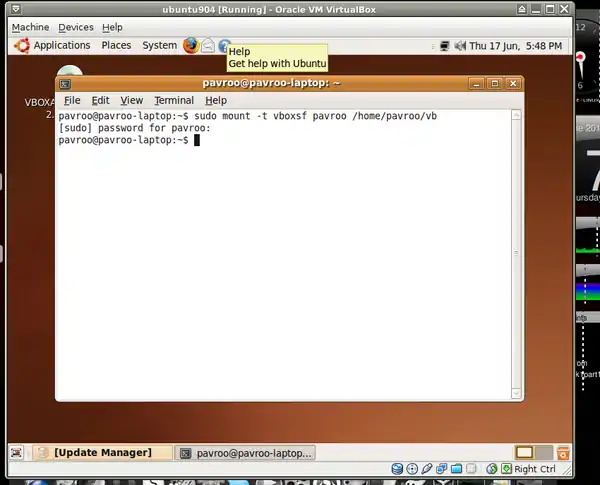Switch to the first workspace in switcher
This screenshot has width=600, height=485.
(525, 453)
